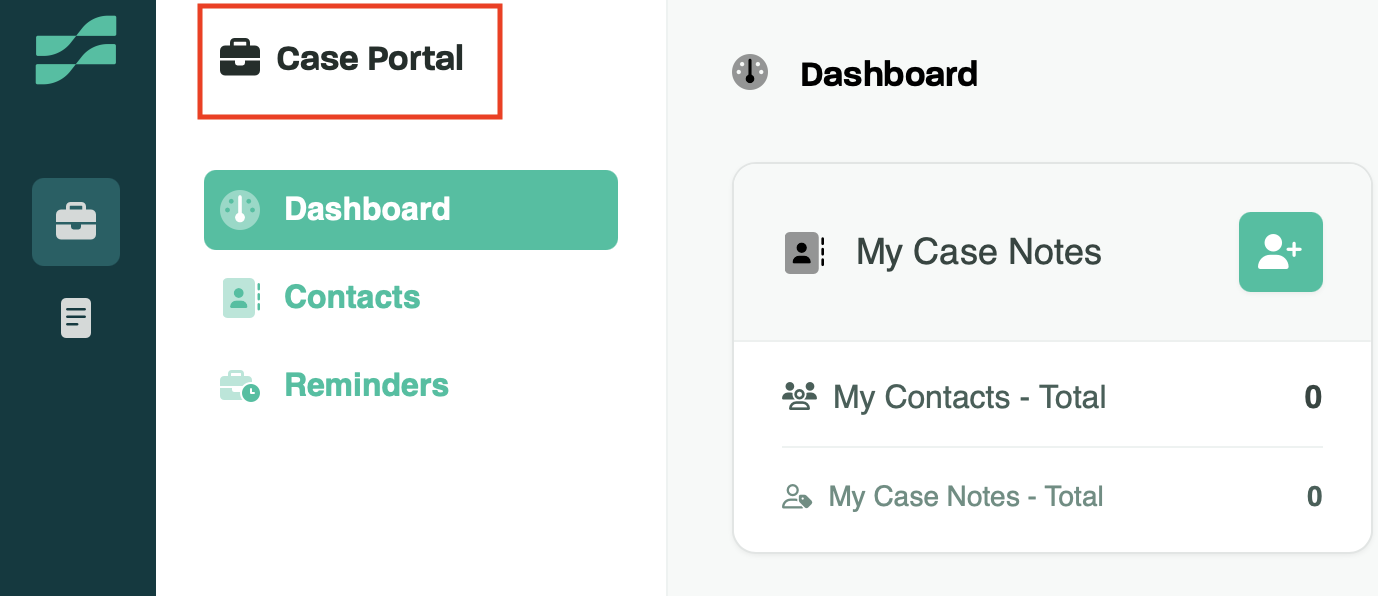Click the Reminders briefcase-clock icon in the sidebar
The width and height of the screenshot is (1378, 596).
(x=240, y=385)
